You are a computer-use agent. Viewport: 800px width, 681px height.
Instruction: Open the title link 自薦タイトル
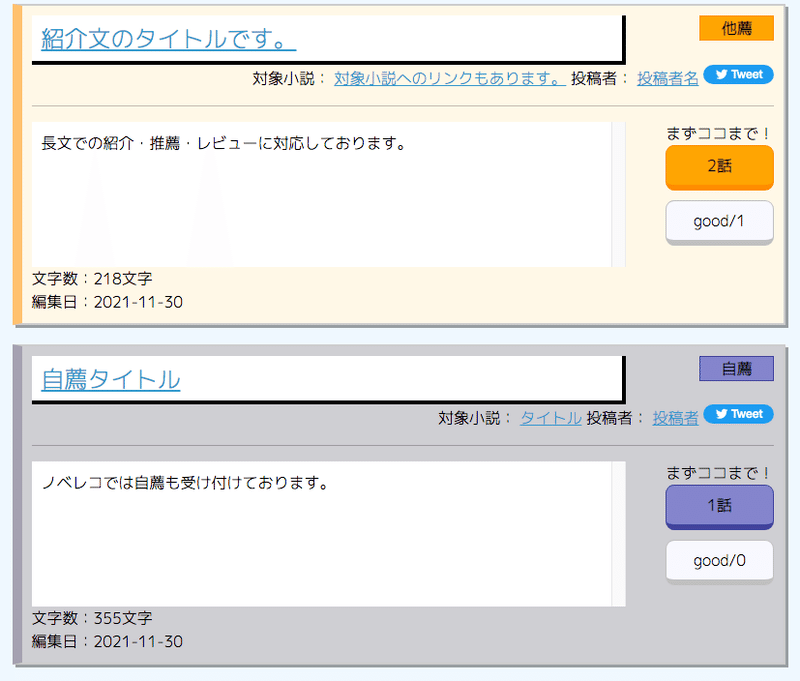tap(111, 380)
